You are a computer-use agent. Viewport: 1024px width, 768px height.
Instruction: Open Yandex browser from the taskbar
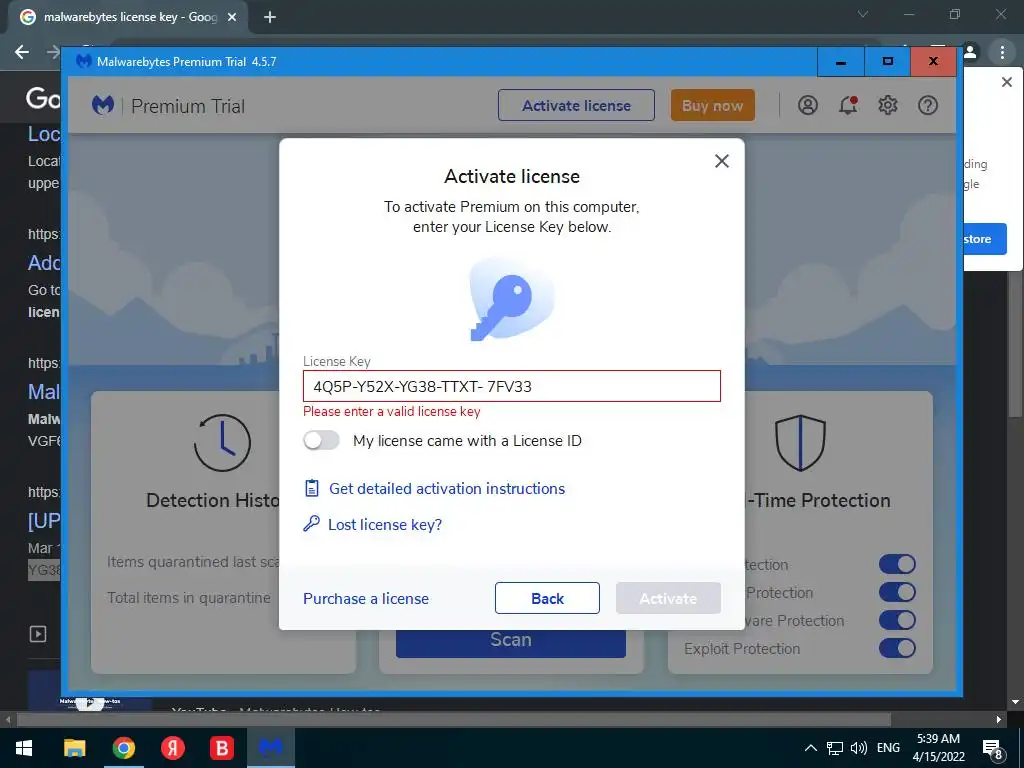172,748
